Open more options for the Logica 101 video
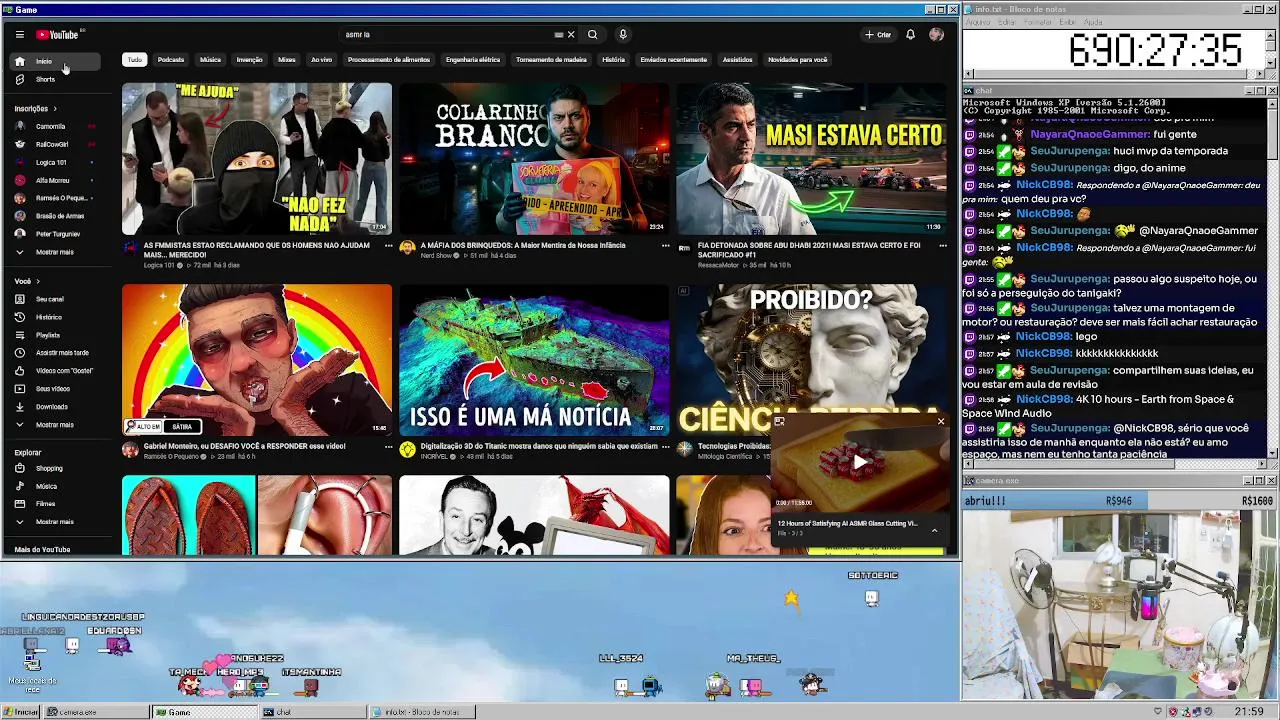The height and width of the screenshot is (720, 1280). [388, 245]
